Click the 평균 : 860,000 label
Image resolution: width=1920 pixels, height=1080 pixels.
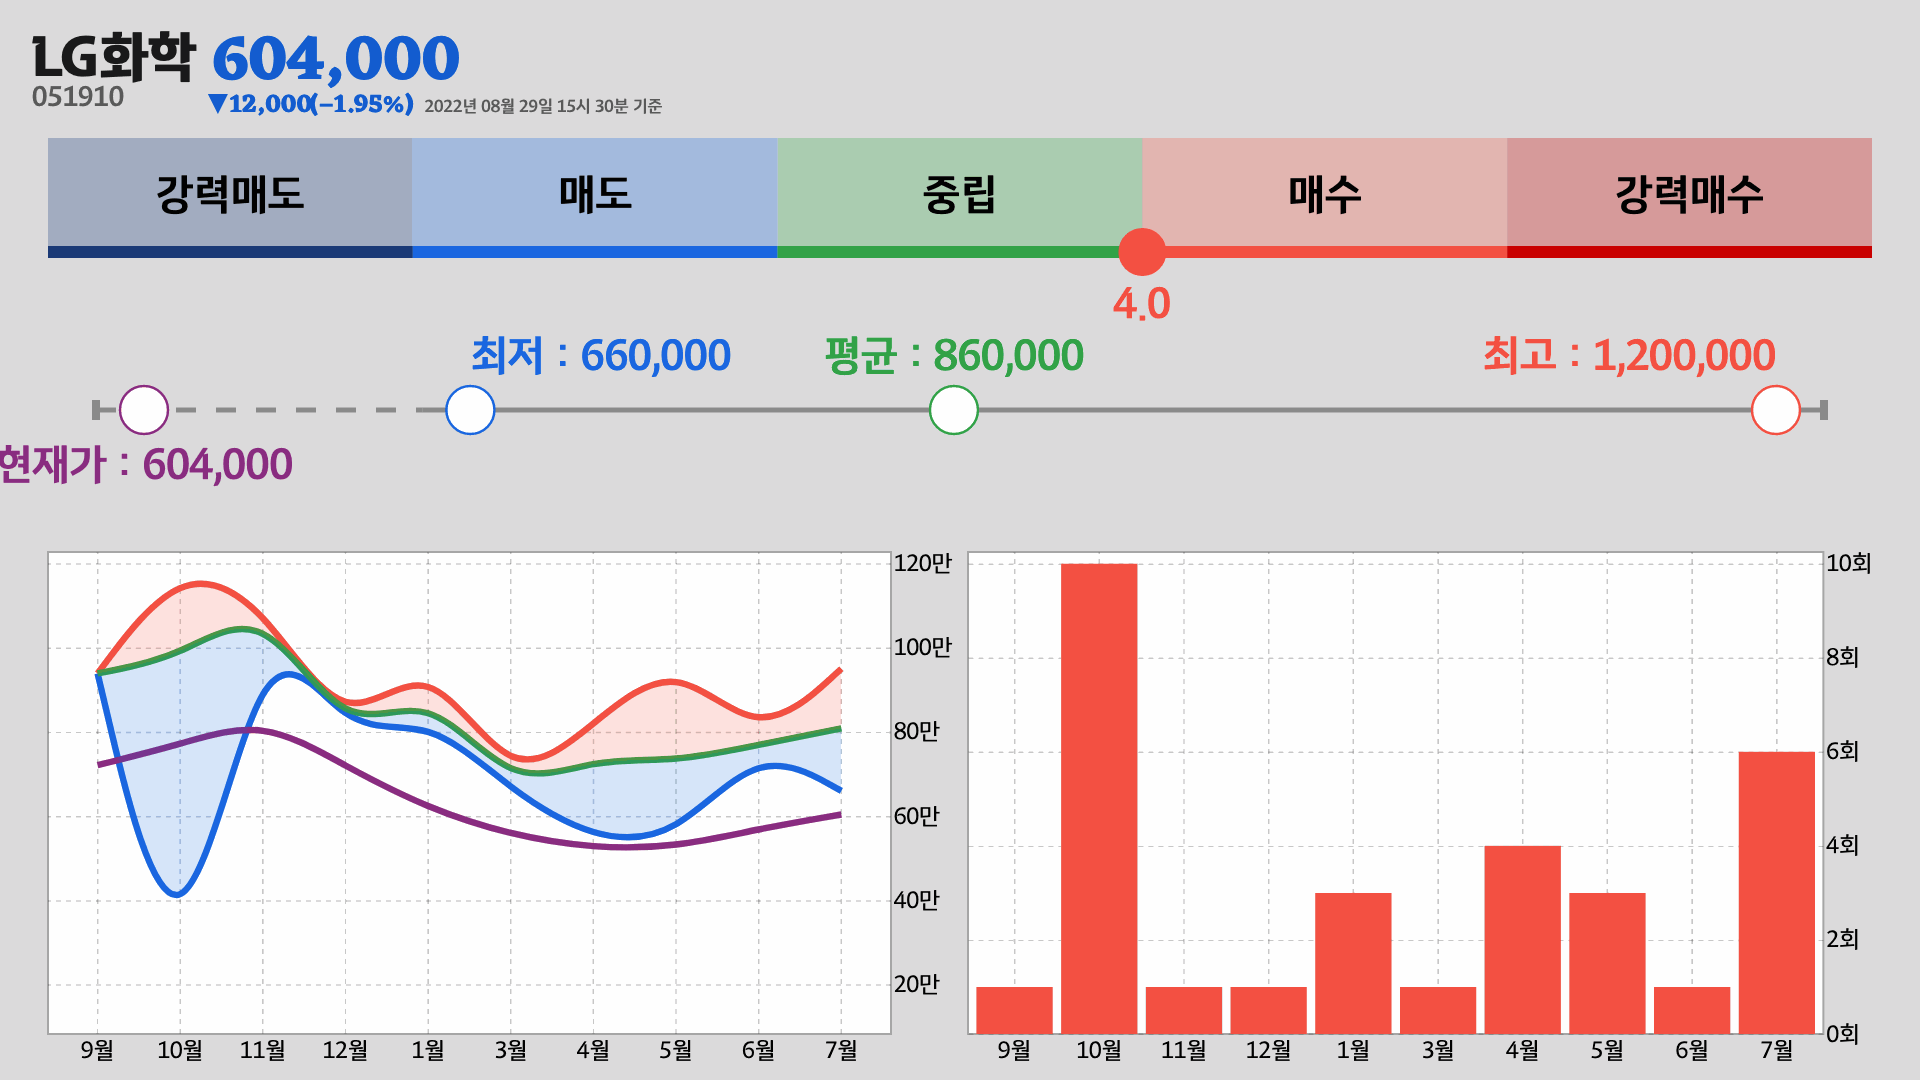click(x=954, y=355)
